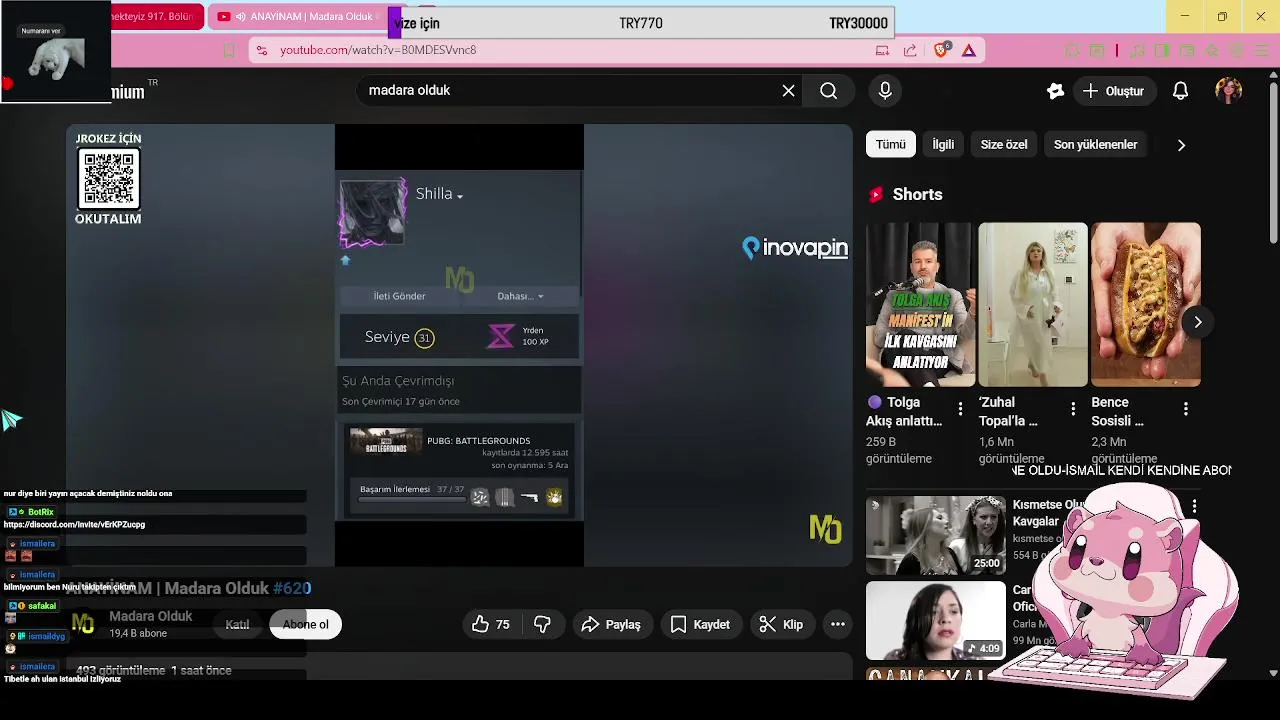Click the Paylaş button
The height and width of the screenshot is (720, 1280).
611,625
